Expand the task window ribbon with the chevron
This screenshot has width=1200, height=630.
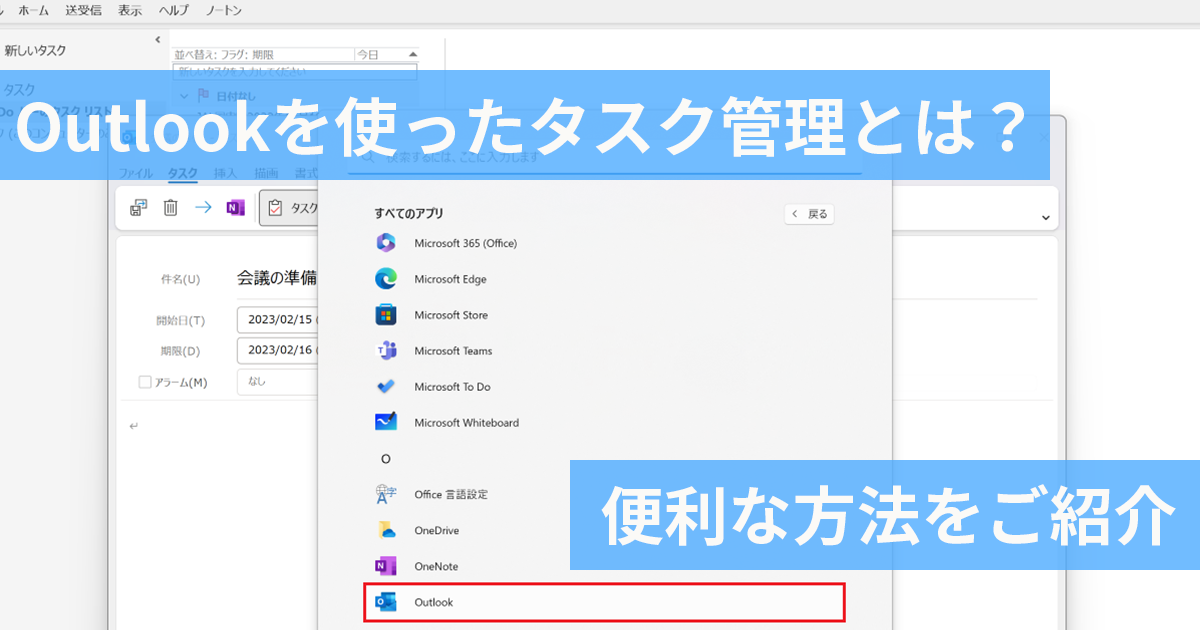(x=1046, y=217)
